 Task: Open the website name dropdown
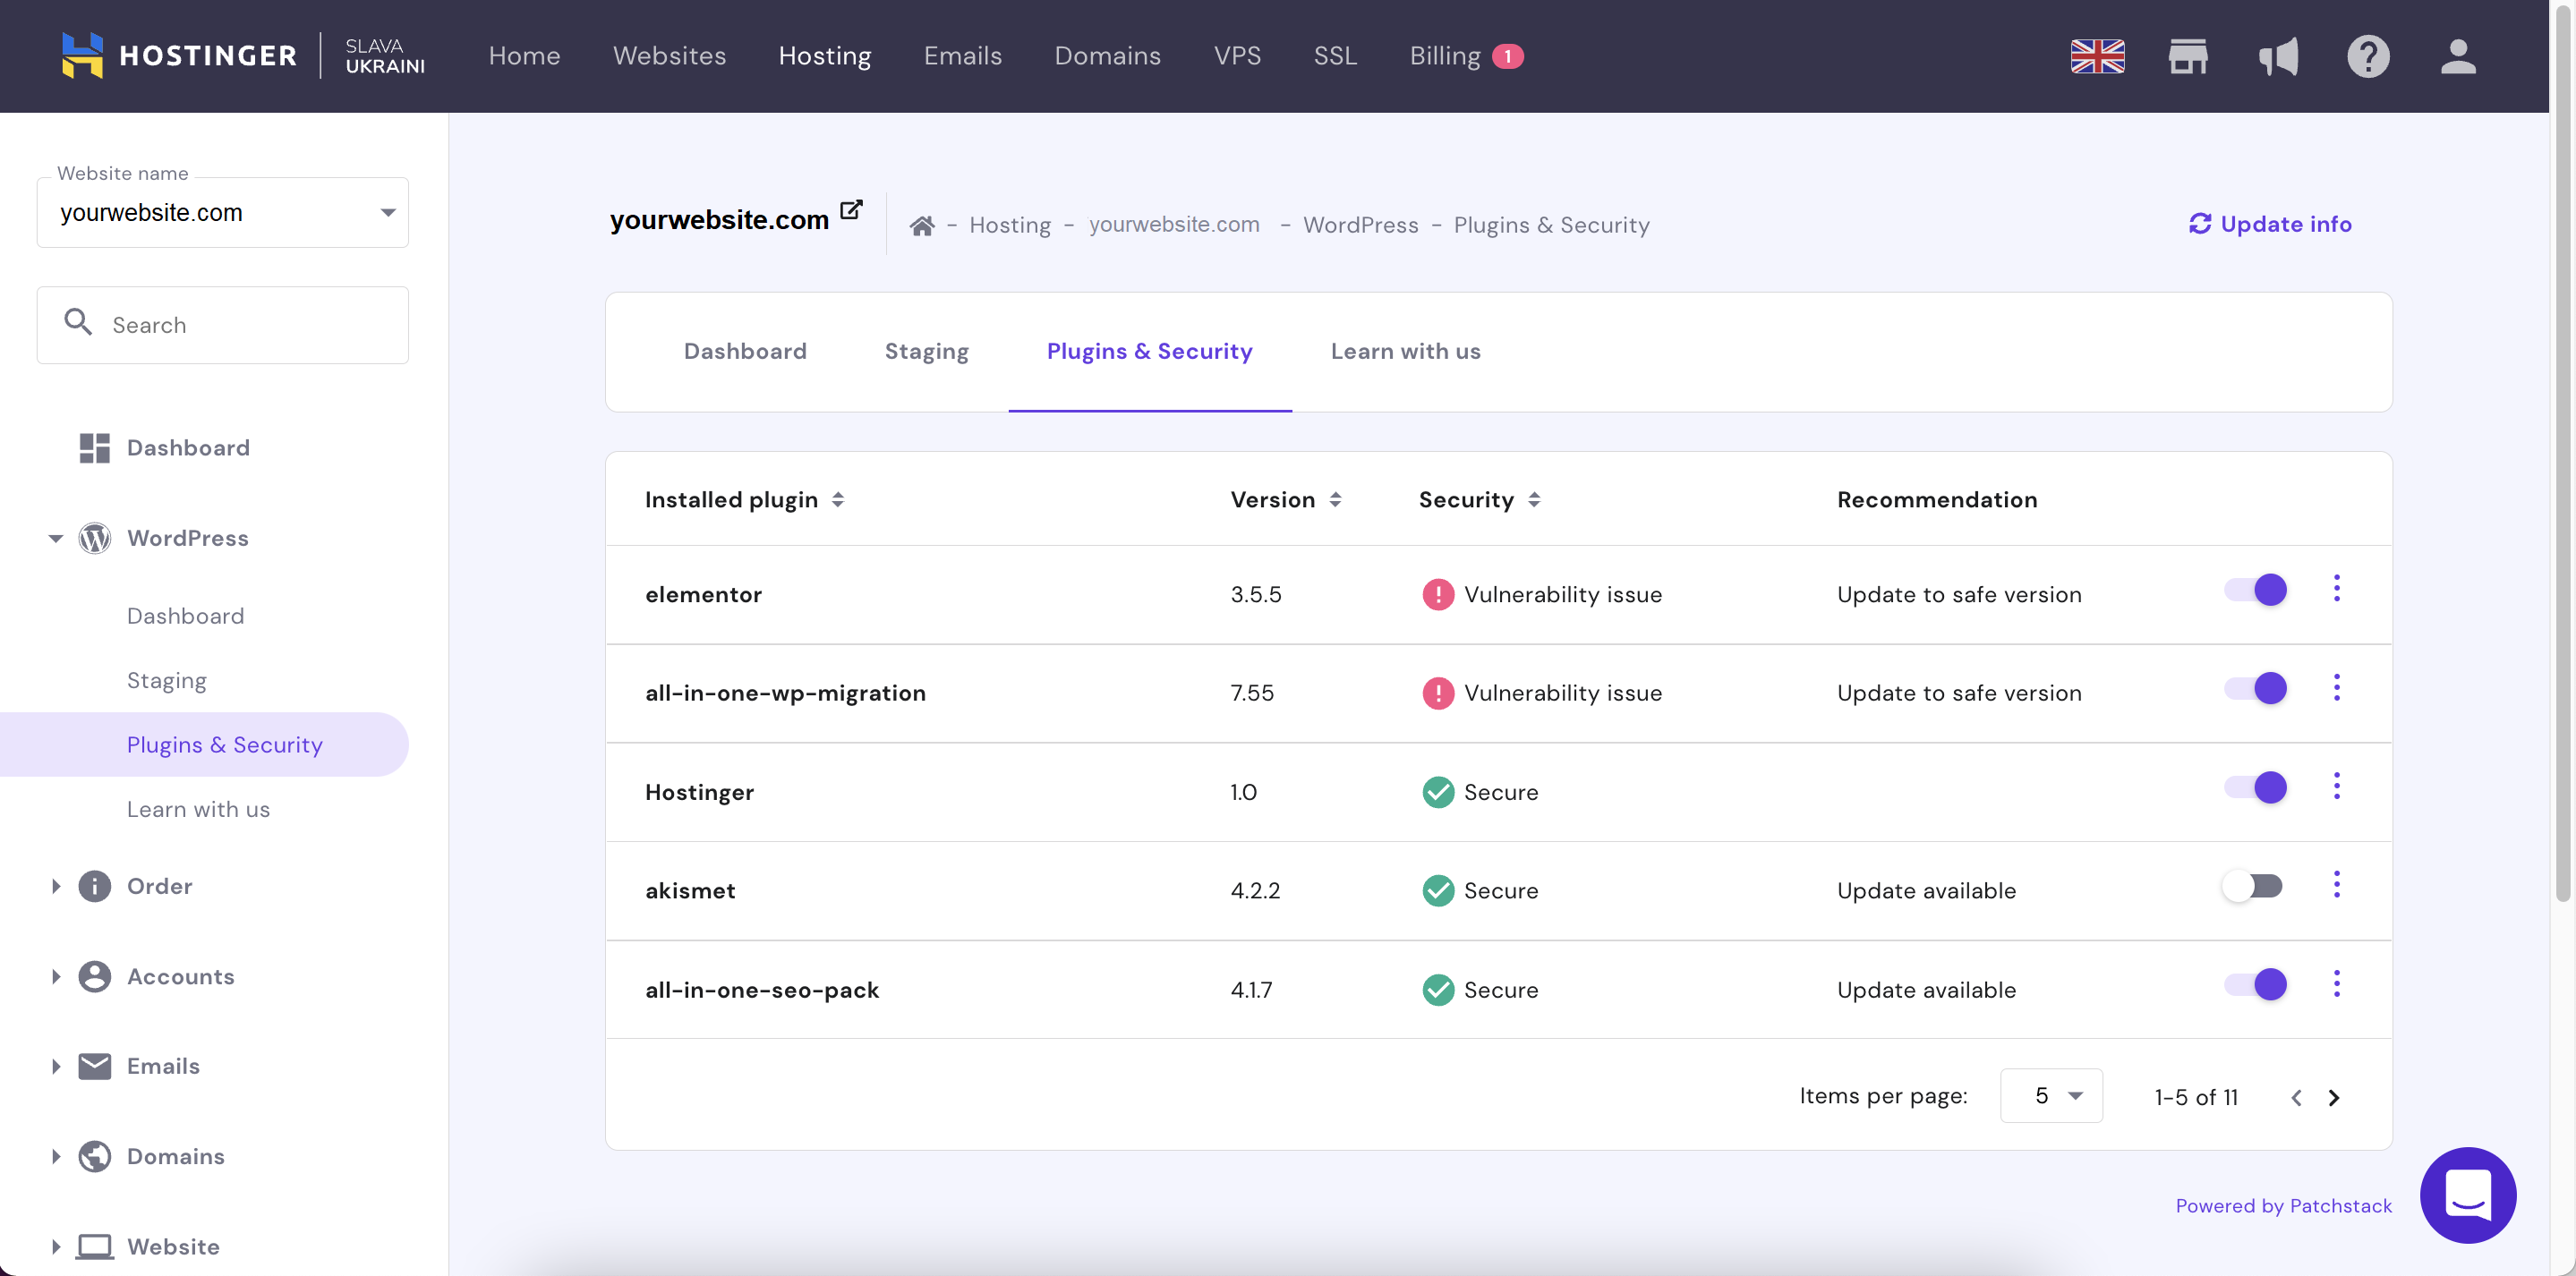(x=387, y=212)
